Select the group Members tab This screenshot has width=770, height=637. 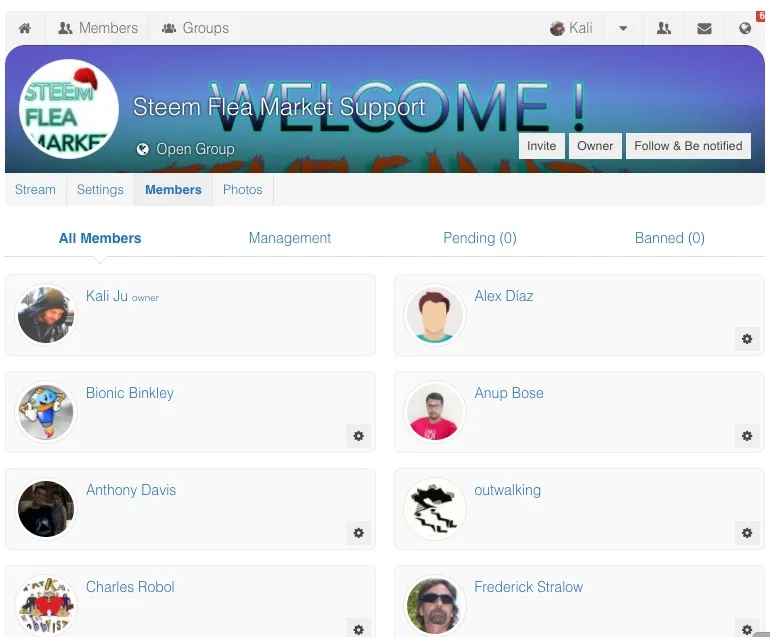click(x=173, y=190)
